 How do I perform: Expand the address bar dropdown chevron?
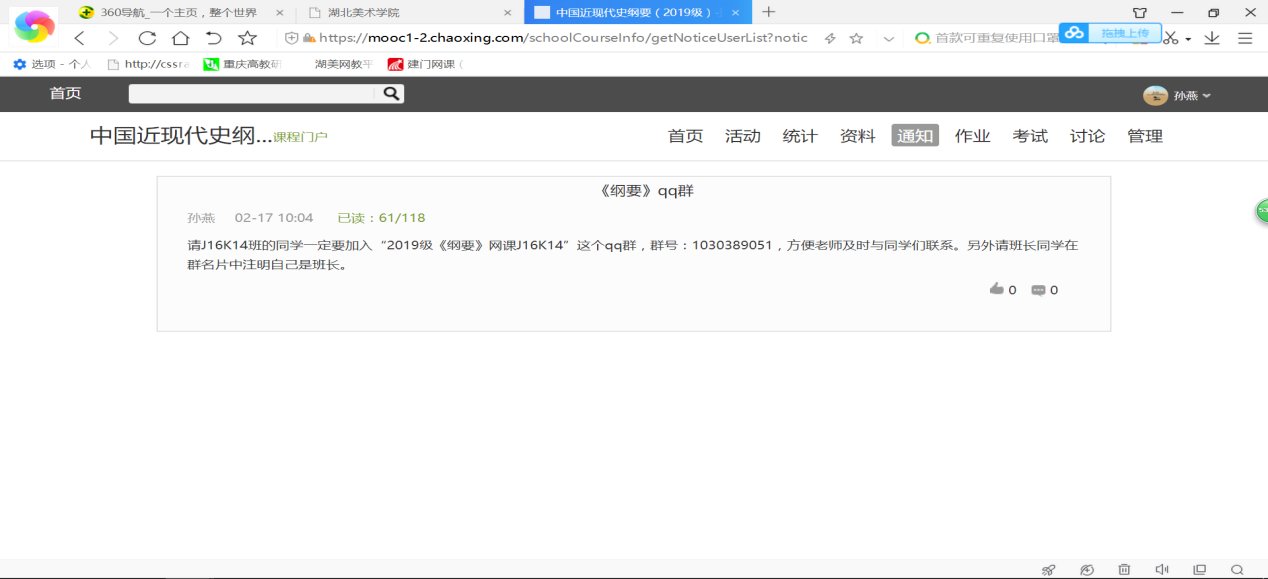tap(889, 38)
